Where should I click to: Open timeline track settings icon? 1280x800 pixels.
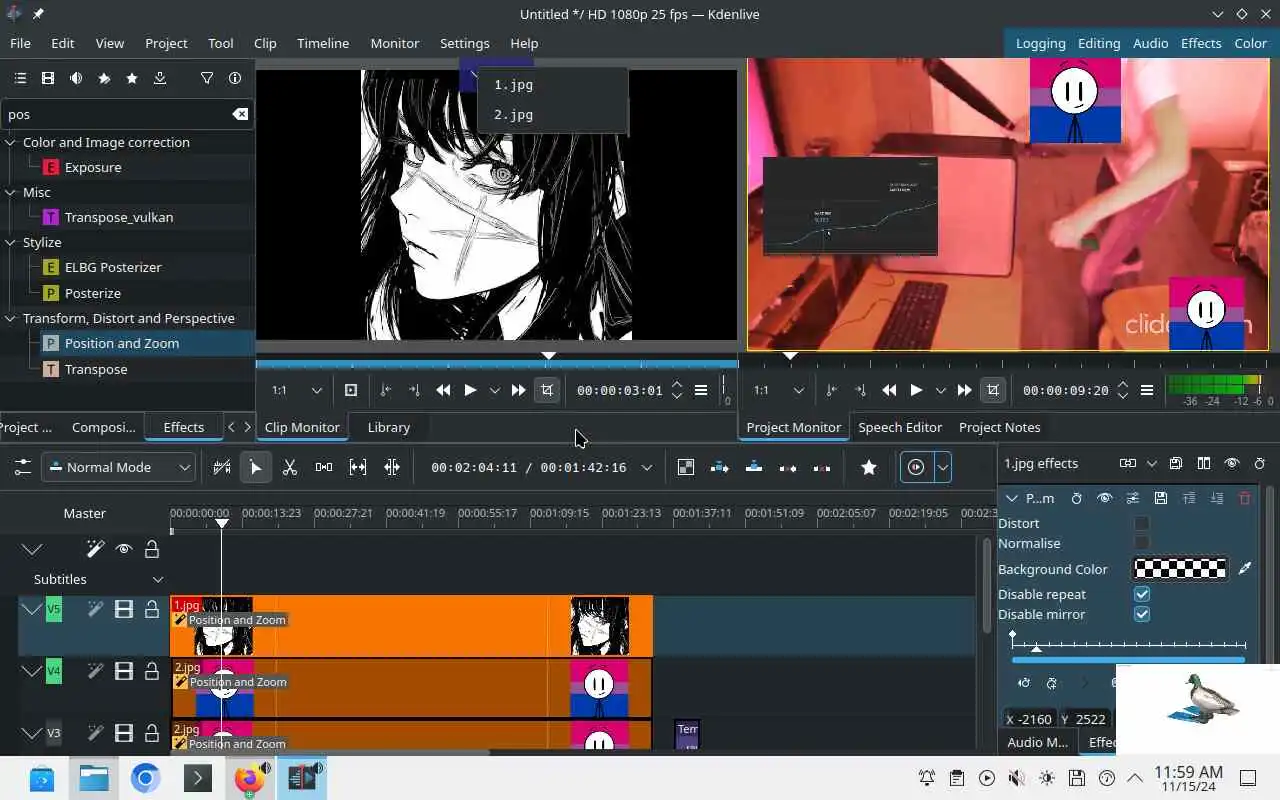22,467
